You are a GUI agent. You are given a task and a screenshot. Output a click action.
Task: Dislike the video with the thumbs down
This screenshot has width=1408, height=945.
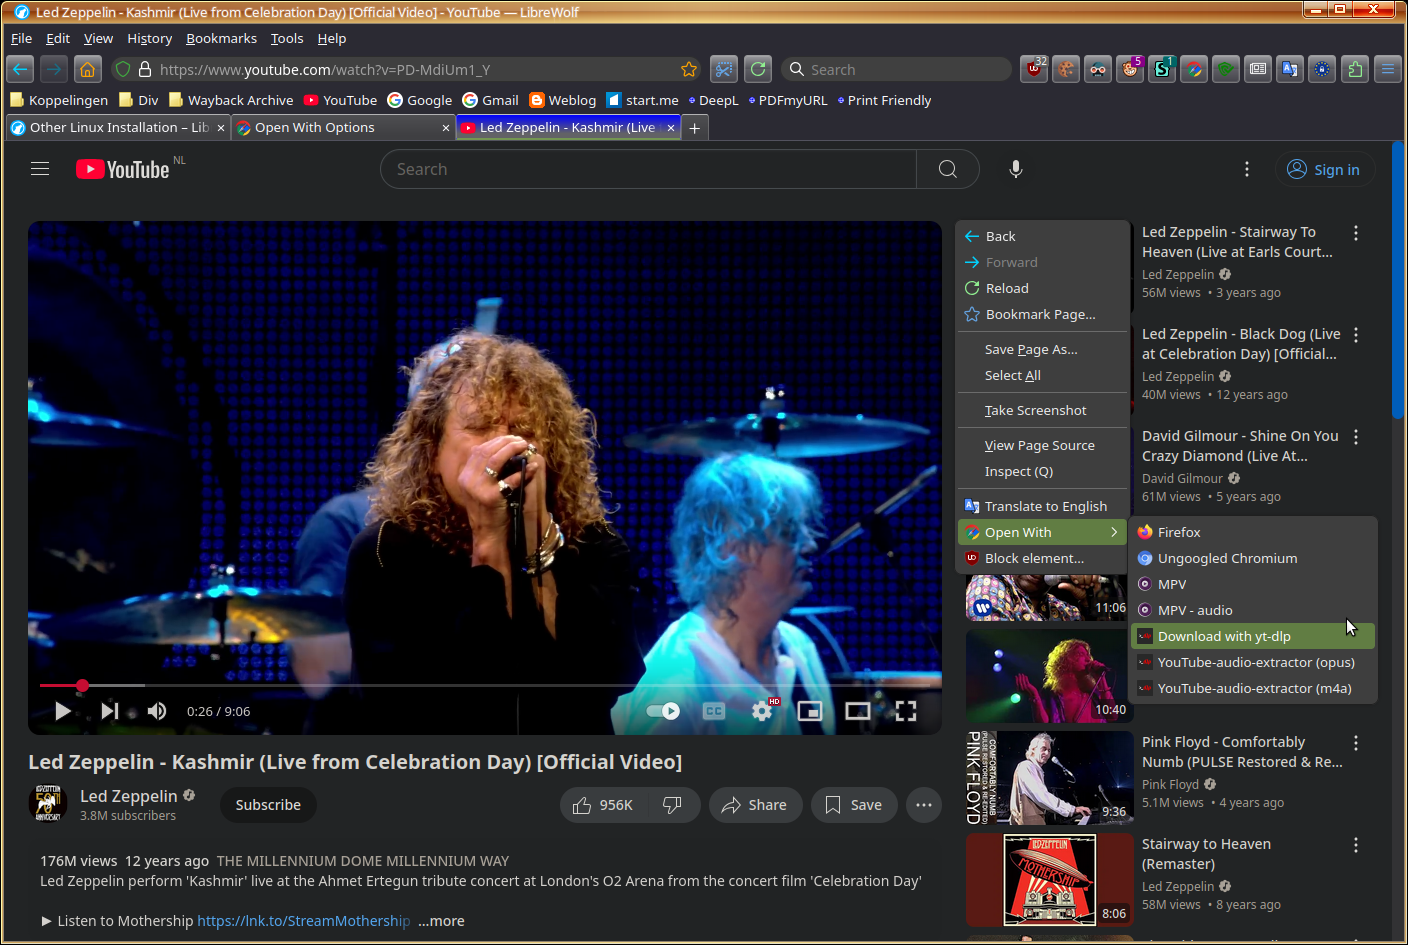pyautogui.click(x=672, y=805)
